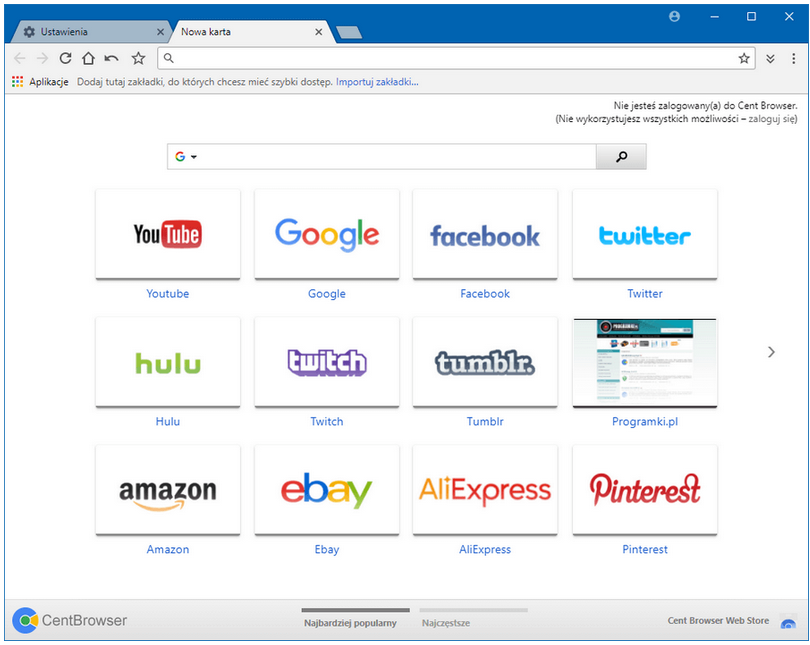Open the twitch logo tile
Screen dimensions: 810x645
(327, 362)
